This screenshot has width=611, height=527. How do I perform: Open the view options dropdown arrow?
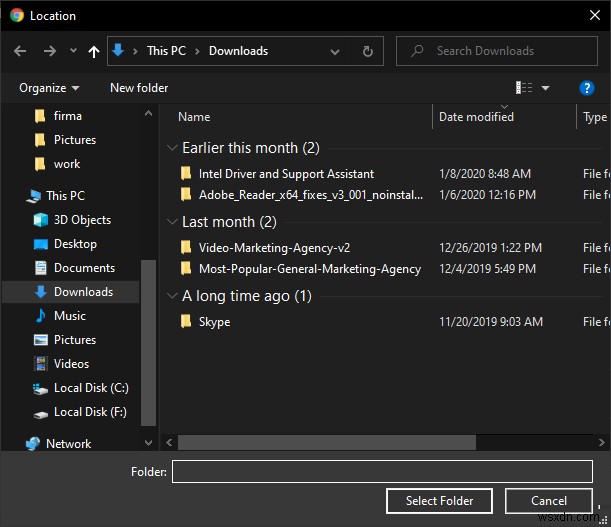[x=545, y=88]
